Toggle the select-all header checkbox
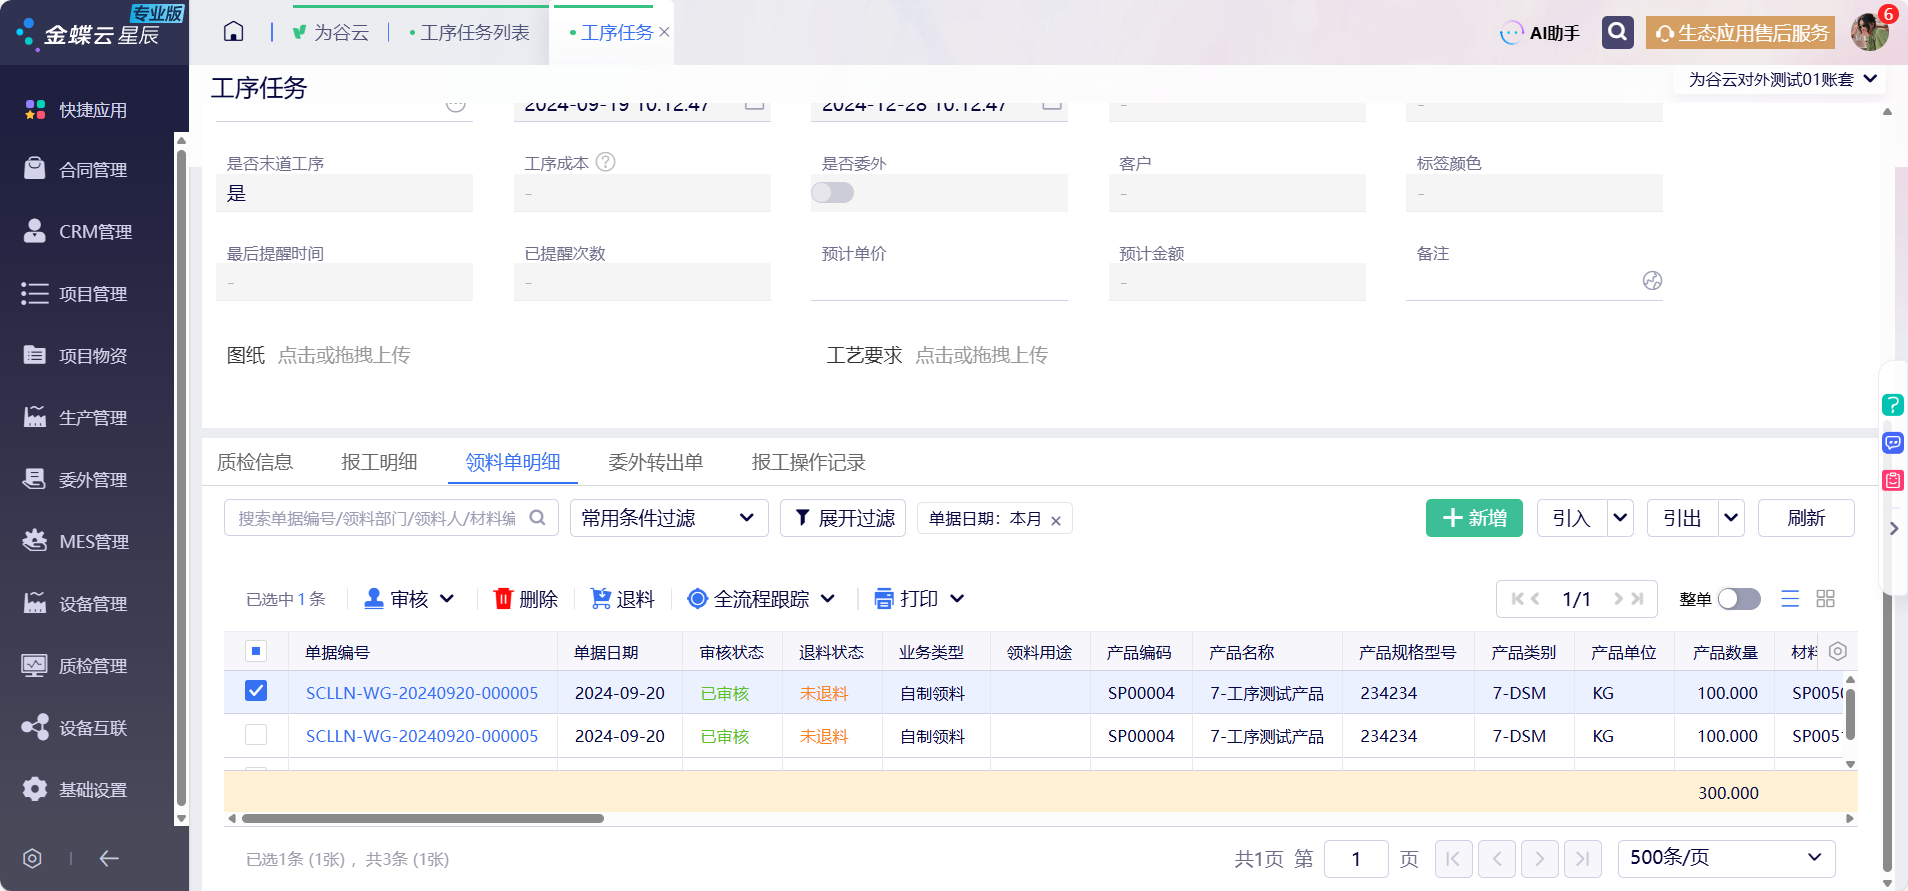 256,651
